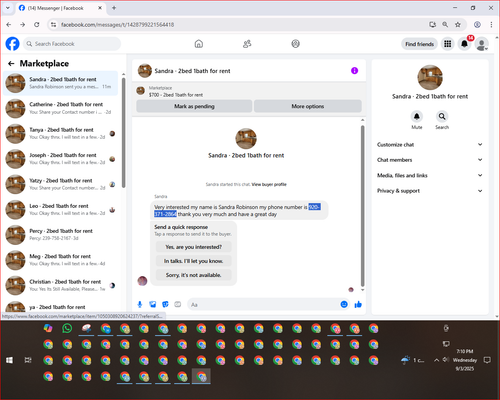
Task: Open View buyer profile link
Action: 269,184
